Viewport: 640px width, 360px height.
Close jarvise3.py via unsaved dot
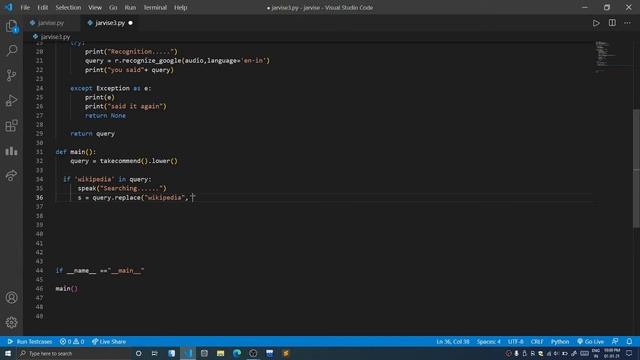[130, 23]
